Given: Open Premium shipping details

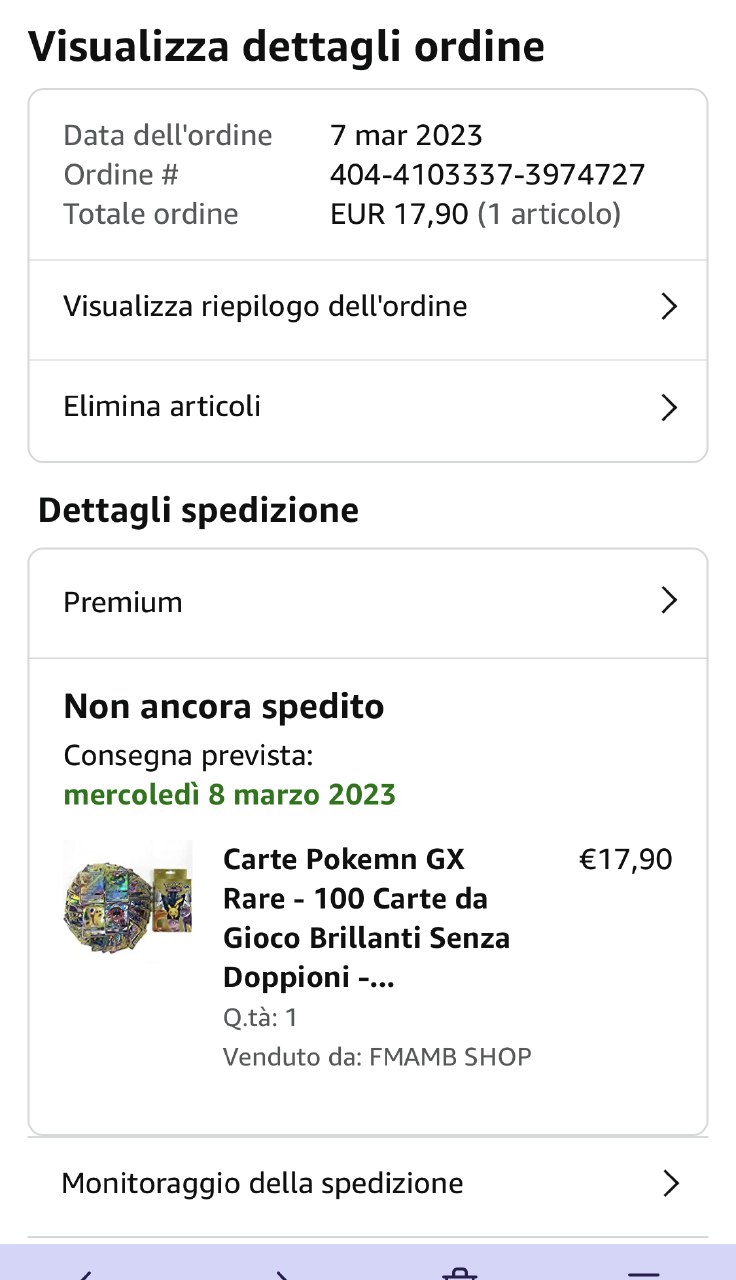Looking at the screenshot, I should coord(123,602).
